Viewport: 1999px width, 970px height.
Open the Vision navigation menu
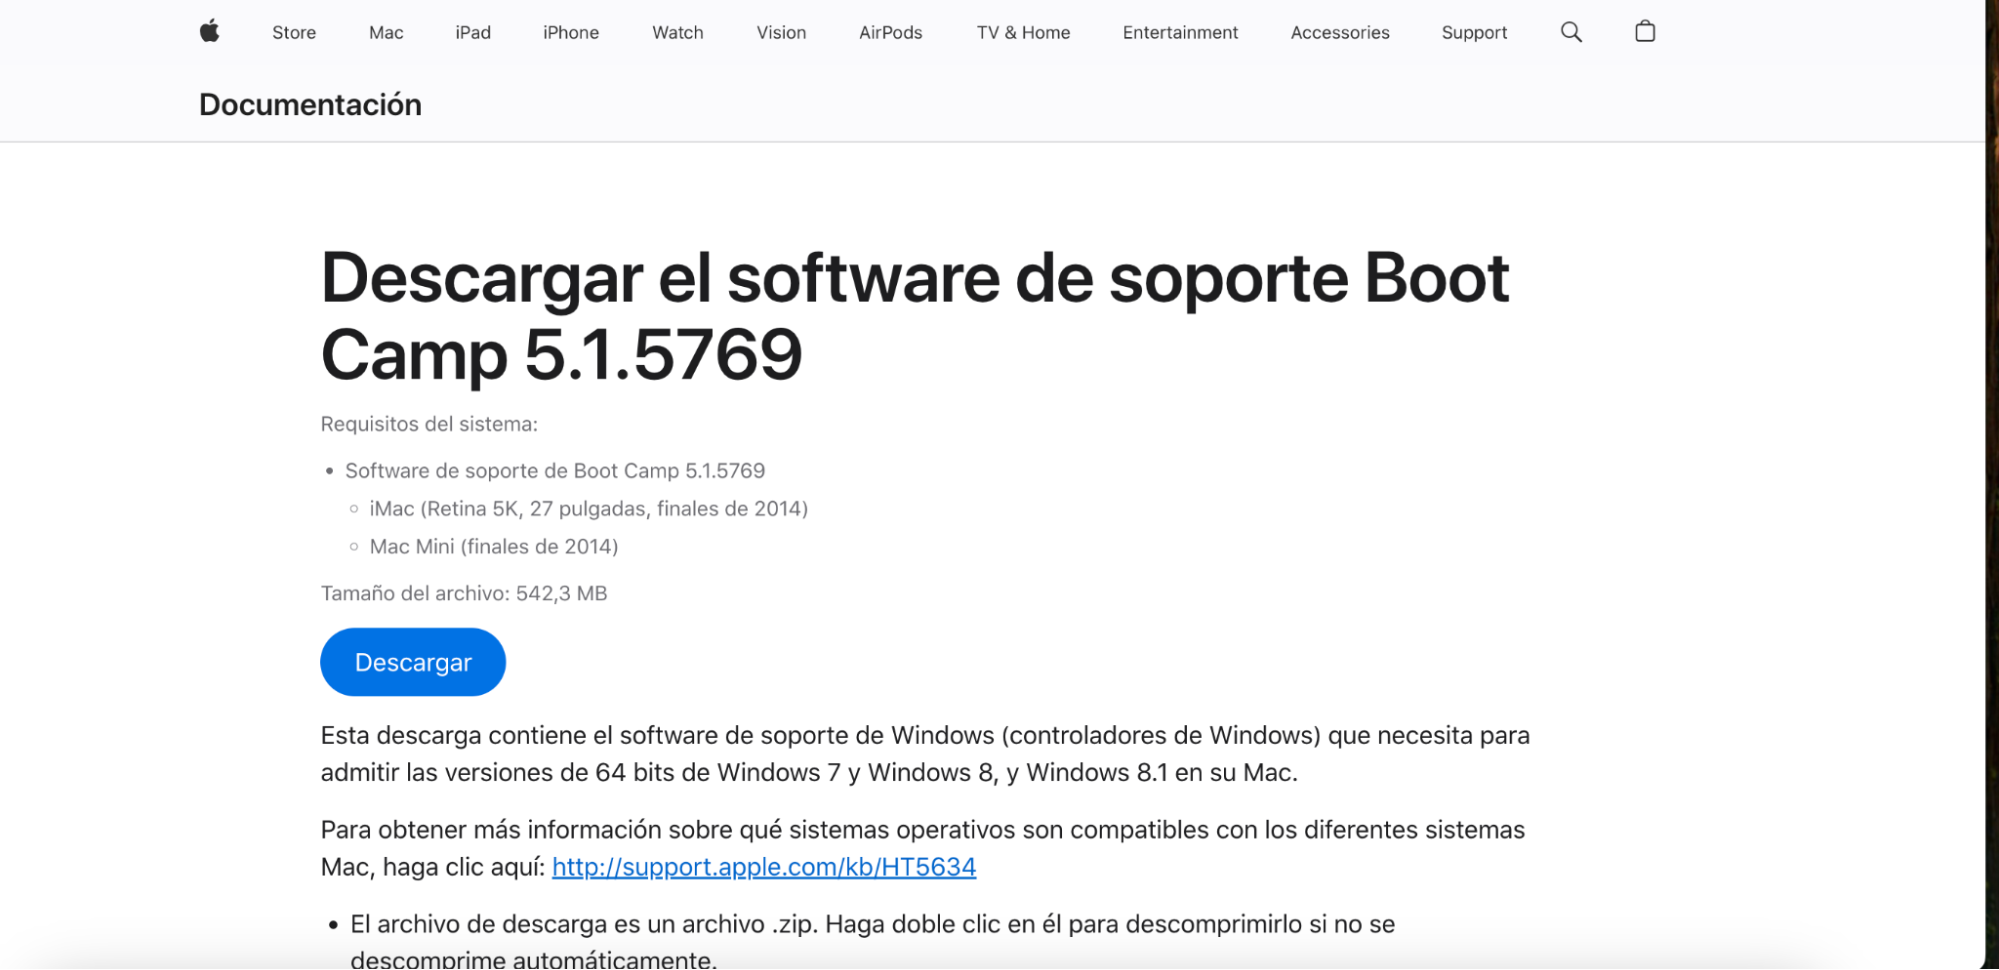(780, 32)
